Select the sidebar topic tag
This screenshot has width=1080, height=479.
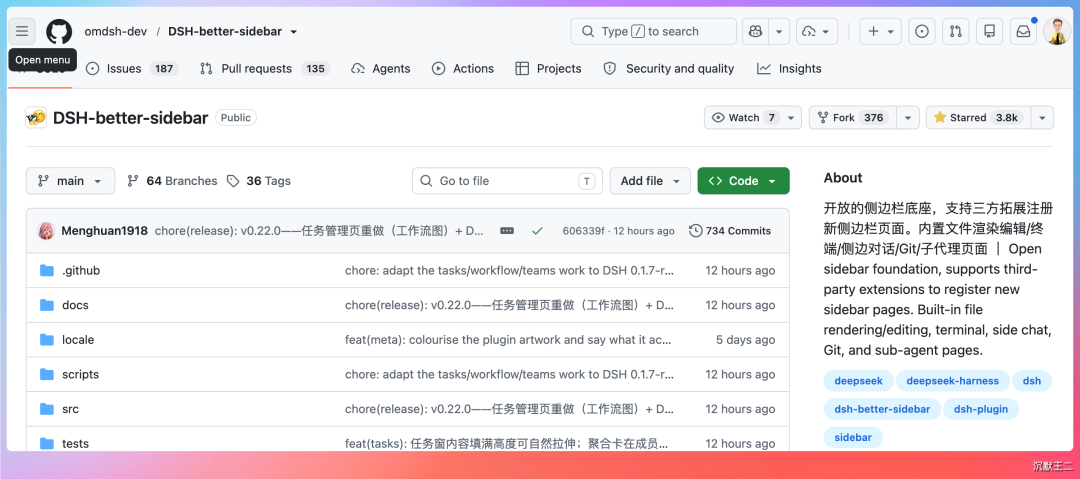(853, 437)
